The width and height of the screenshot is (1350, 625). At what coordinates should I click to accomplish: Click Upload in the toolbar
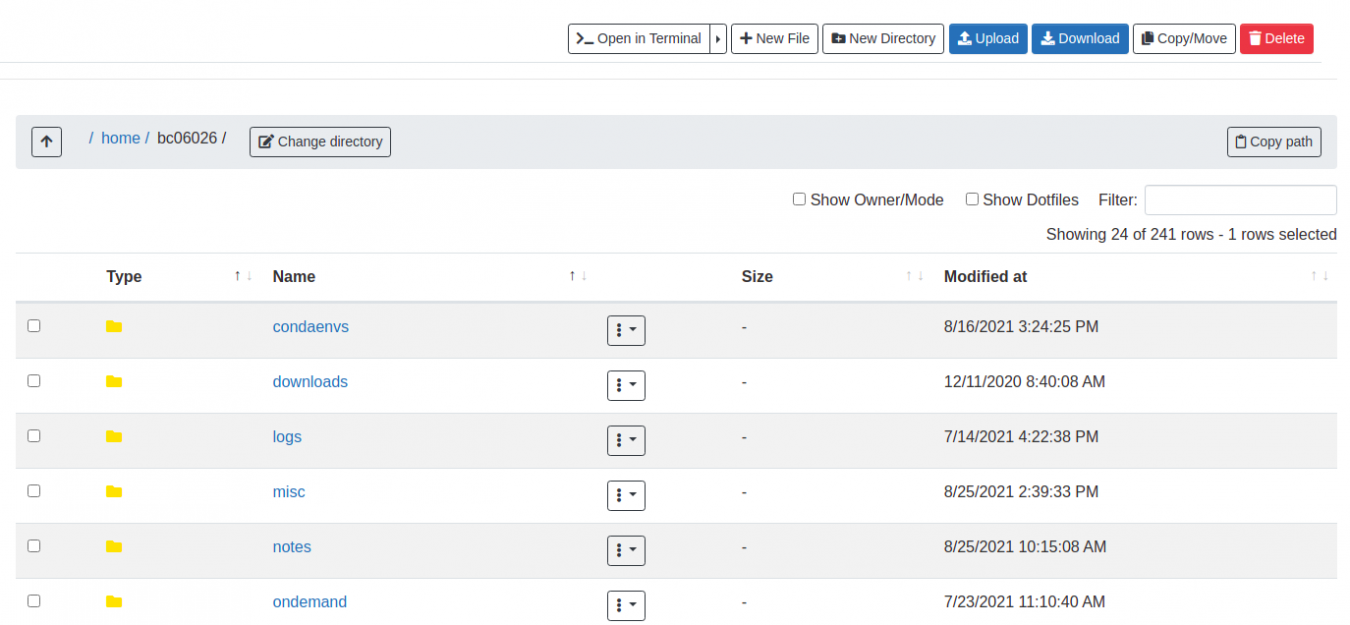point(987,39)
